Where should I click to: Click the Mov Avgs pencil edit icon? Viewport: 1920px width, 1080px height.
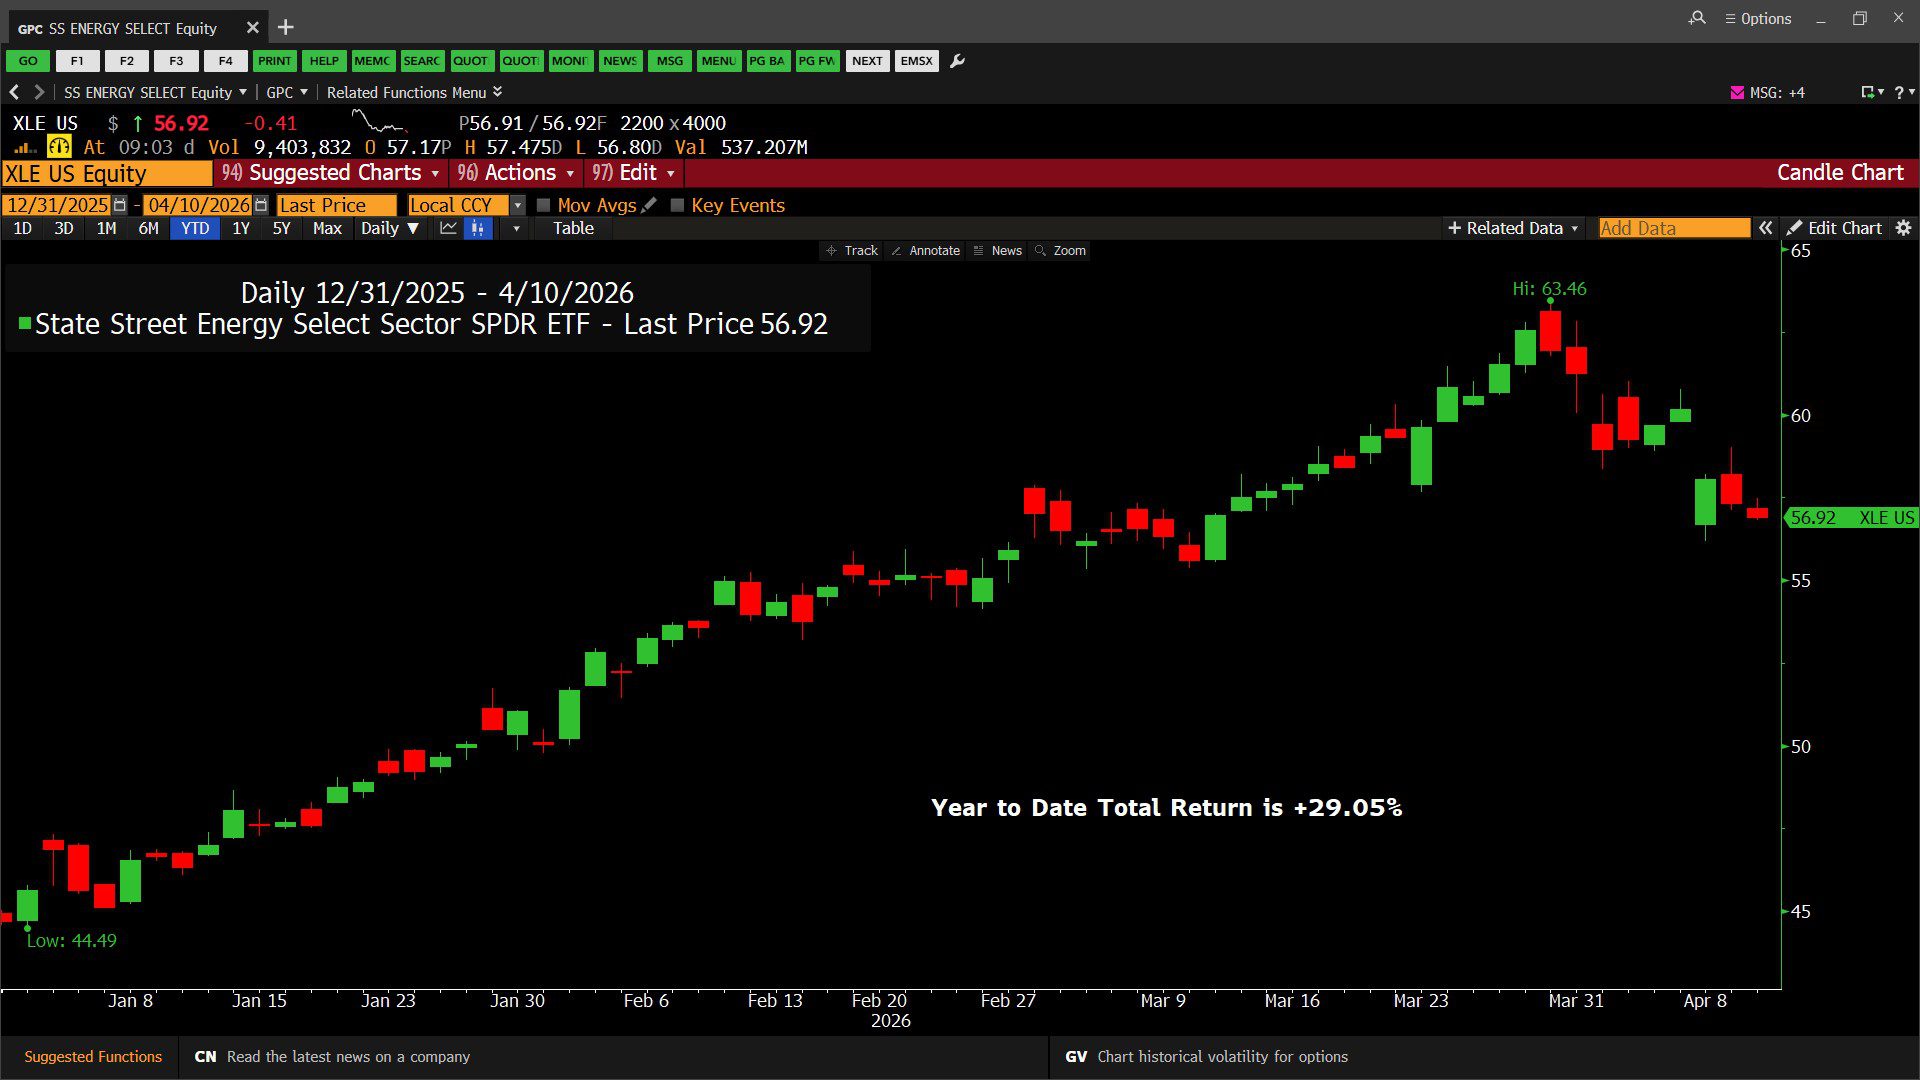point(649,205)
